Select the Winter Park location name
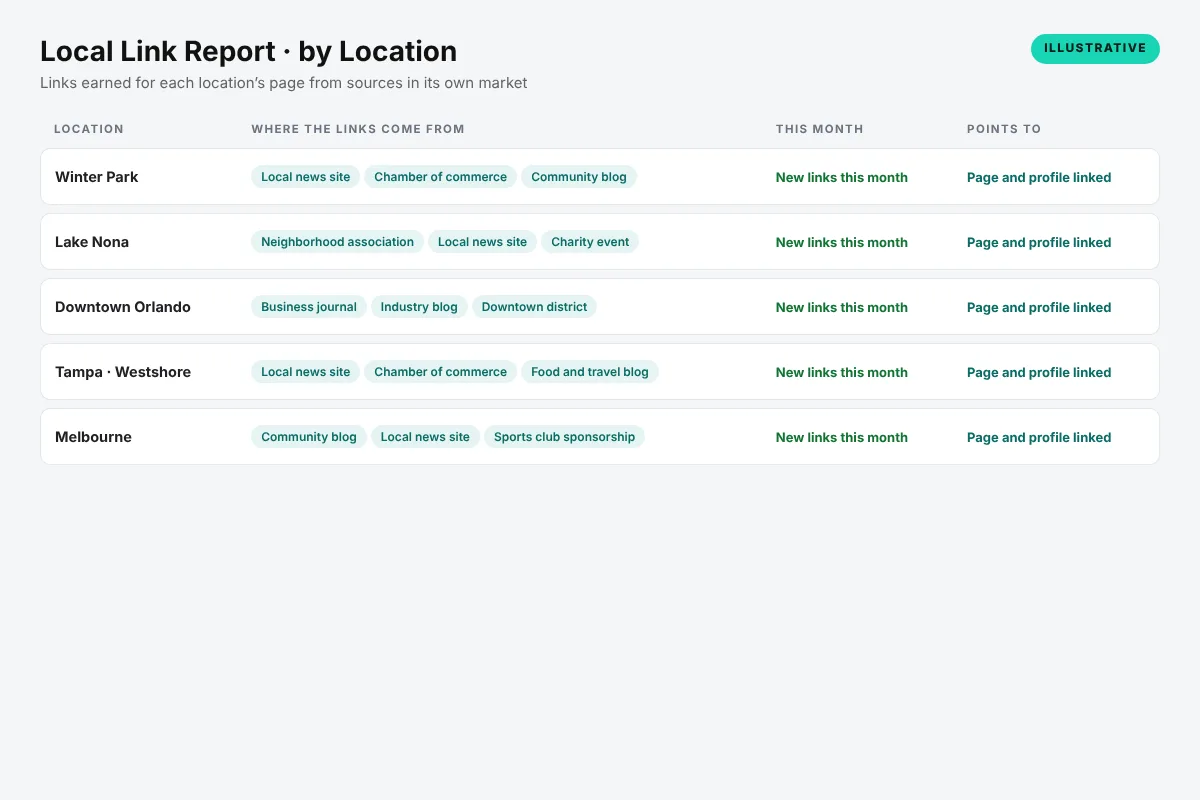 97,177
